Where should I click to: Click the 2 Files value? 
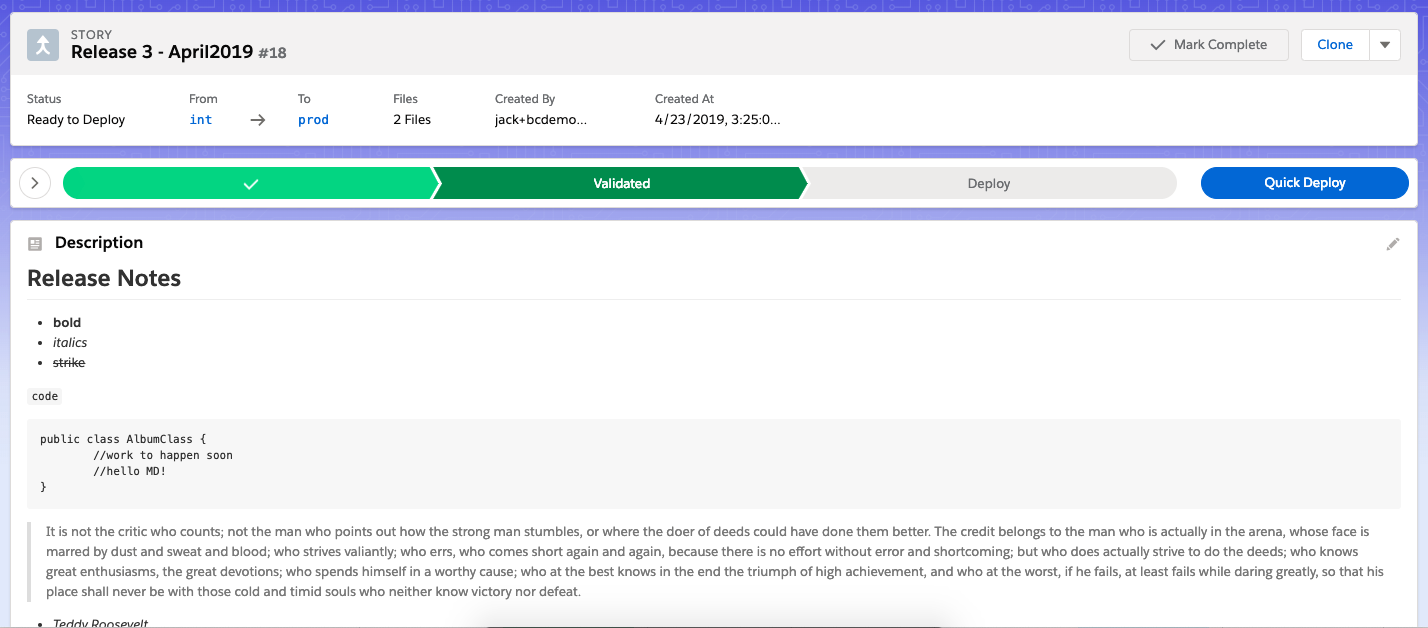pos(411,119)
